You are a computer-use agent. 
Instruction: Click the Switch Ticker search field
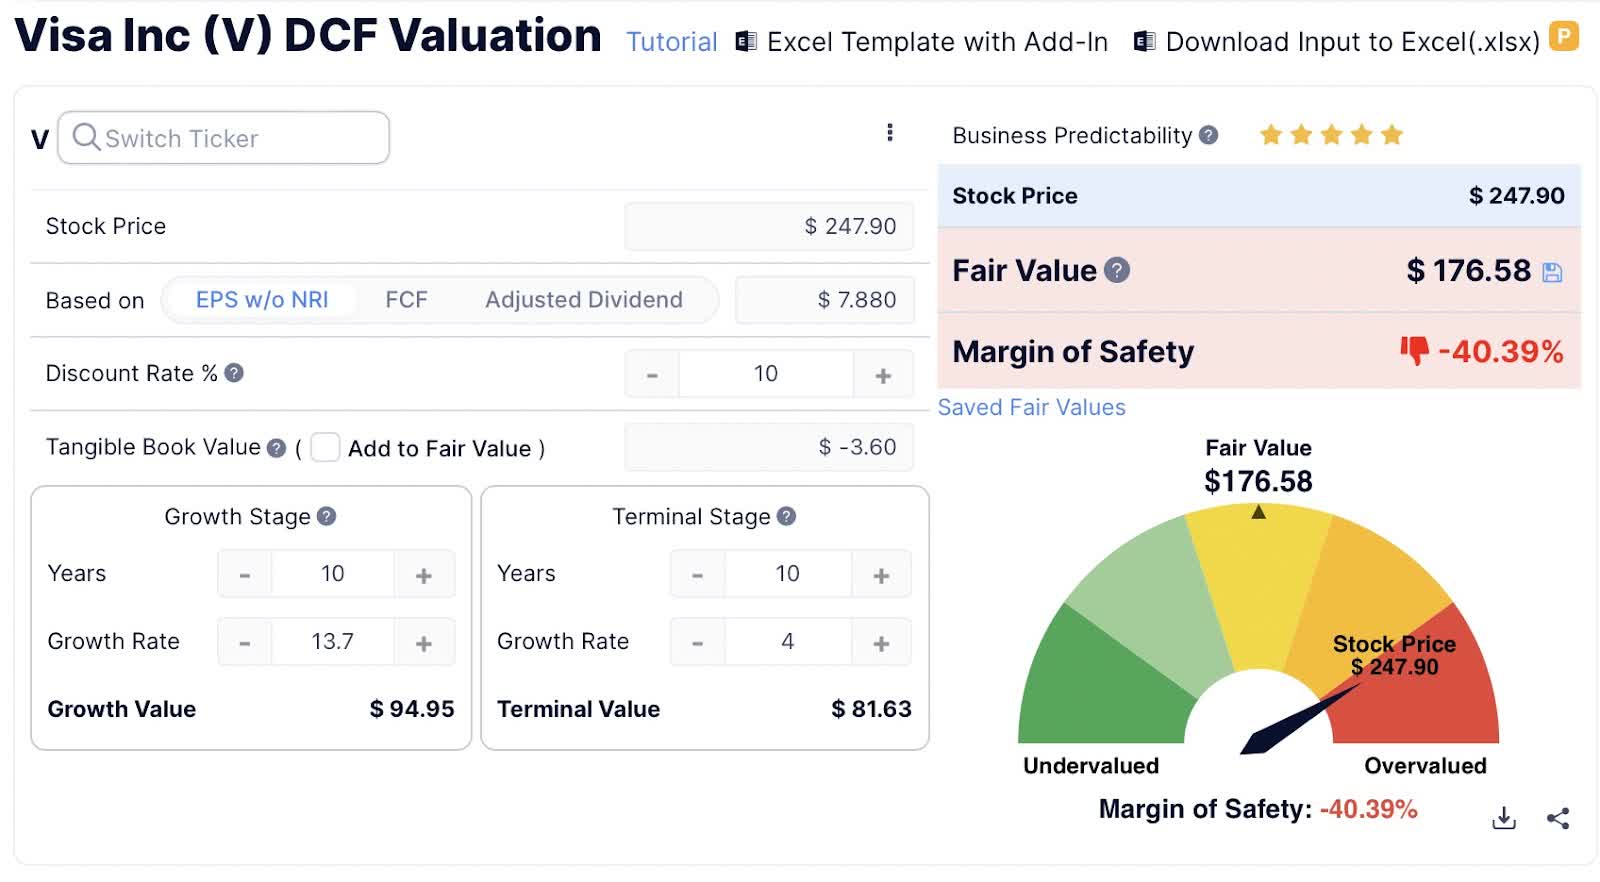[x=223, y=138]
